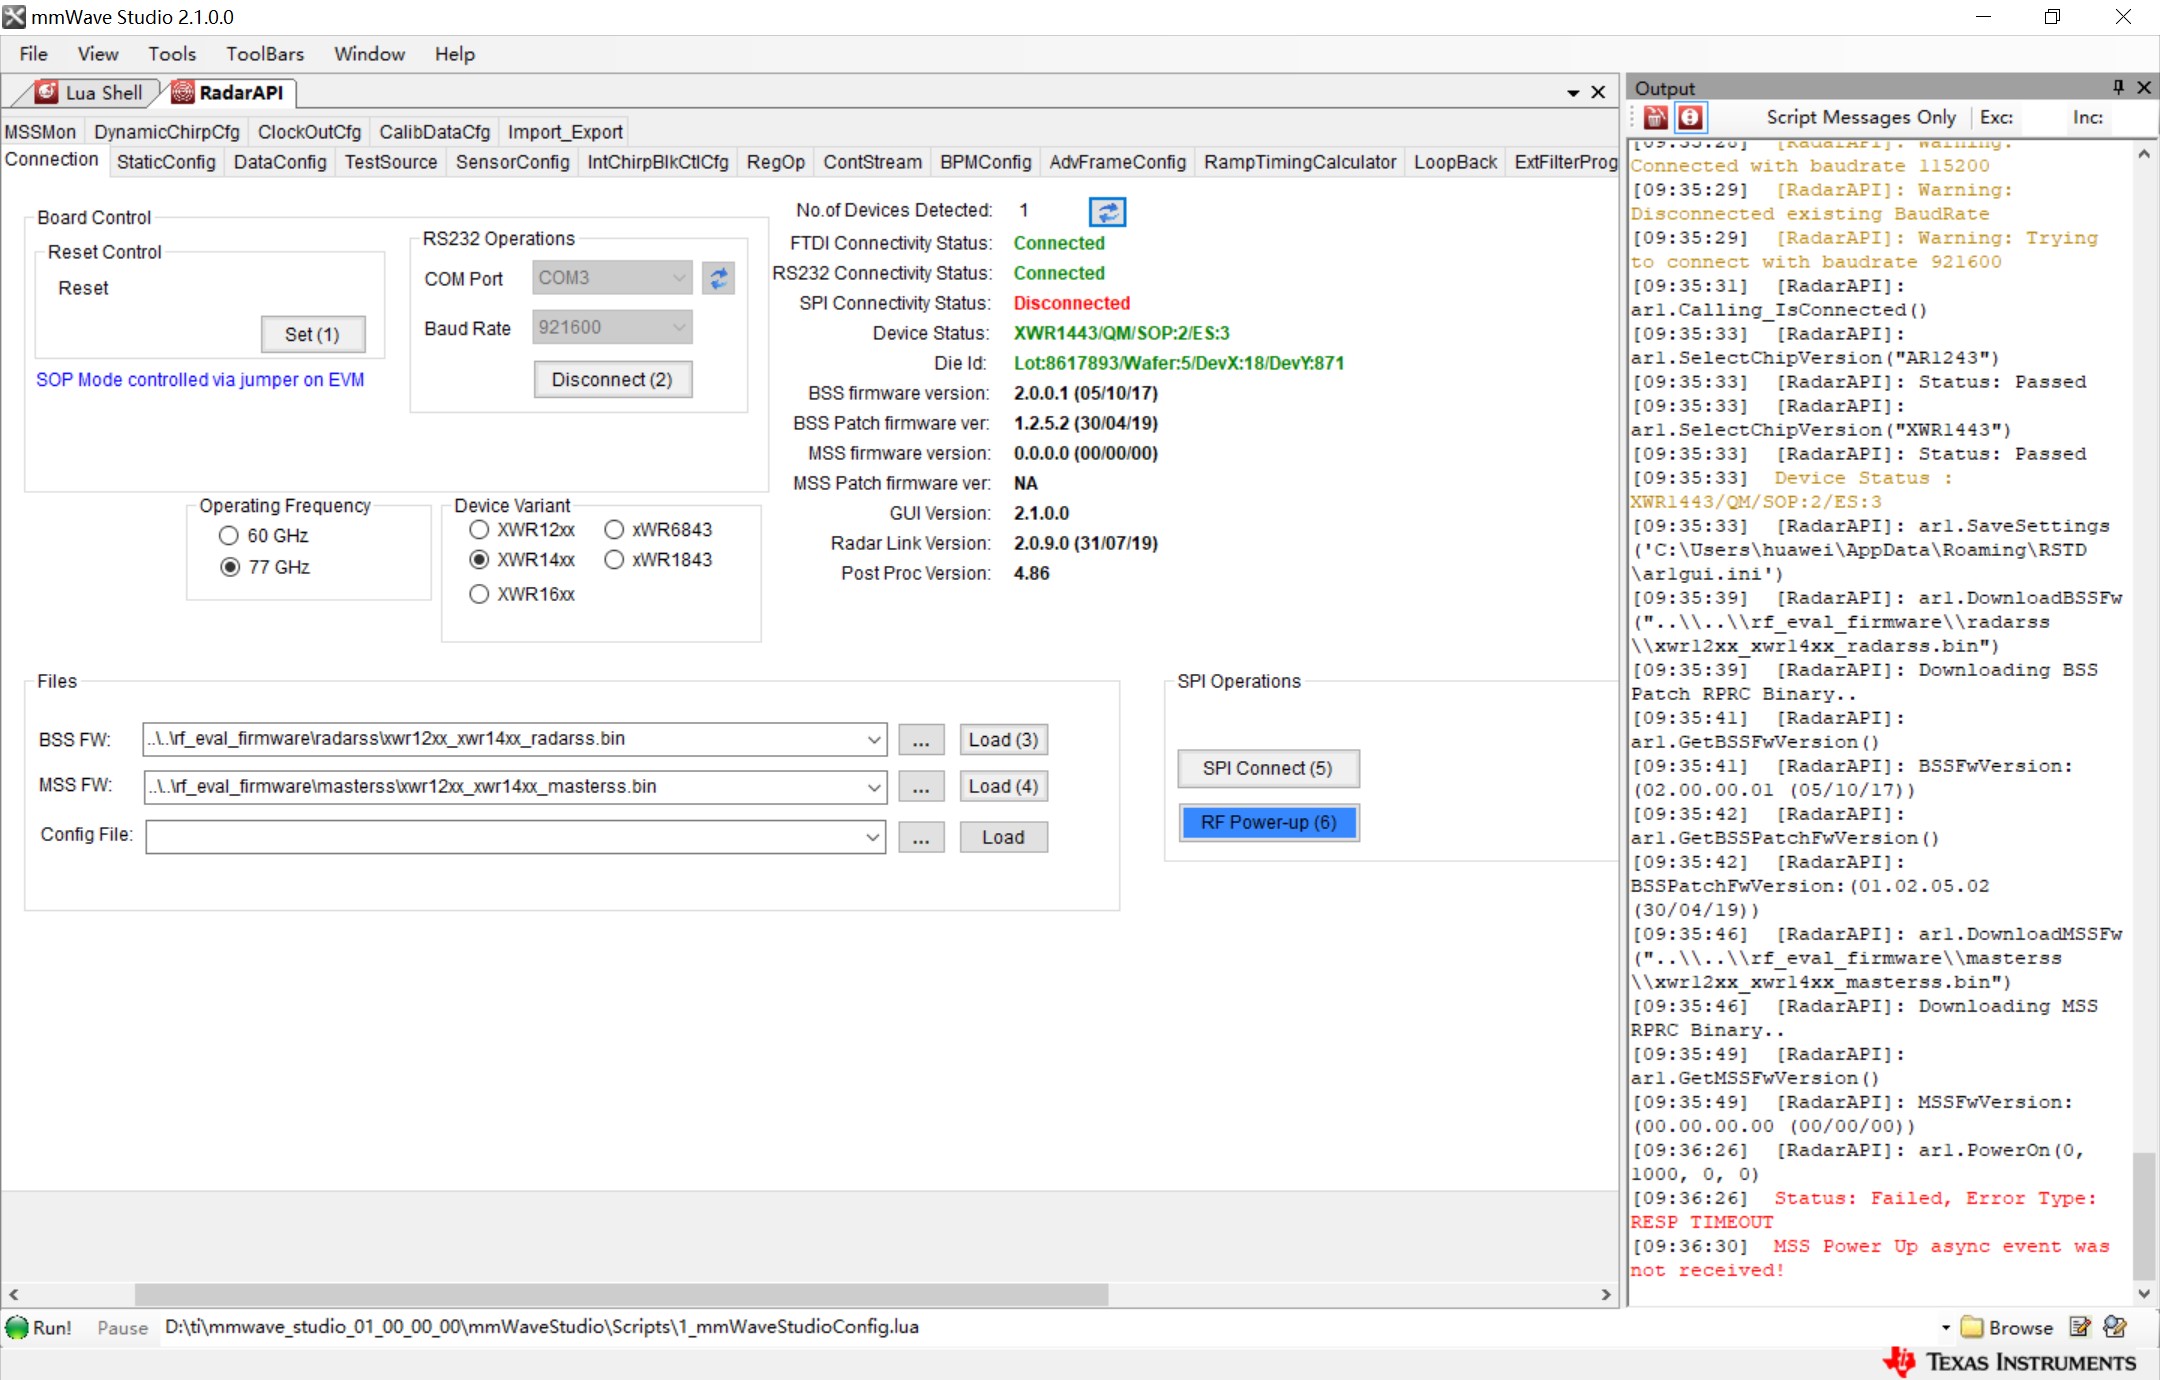Choose the XWR16xx device variant

(479, 594)
